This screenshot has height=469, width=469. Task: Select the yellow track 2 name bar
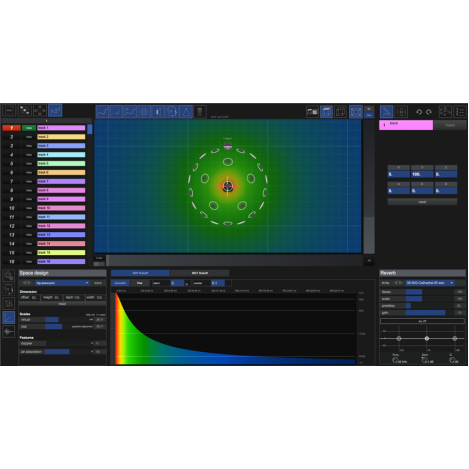click(x=61, y=137)
